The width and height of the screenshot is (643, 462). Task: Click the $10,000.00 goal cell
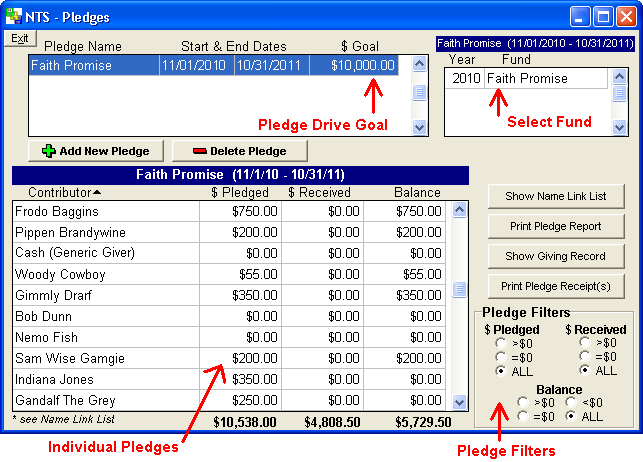(x=354, y=65)
